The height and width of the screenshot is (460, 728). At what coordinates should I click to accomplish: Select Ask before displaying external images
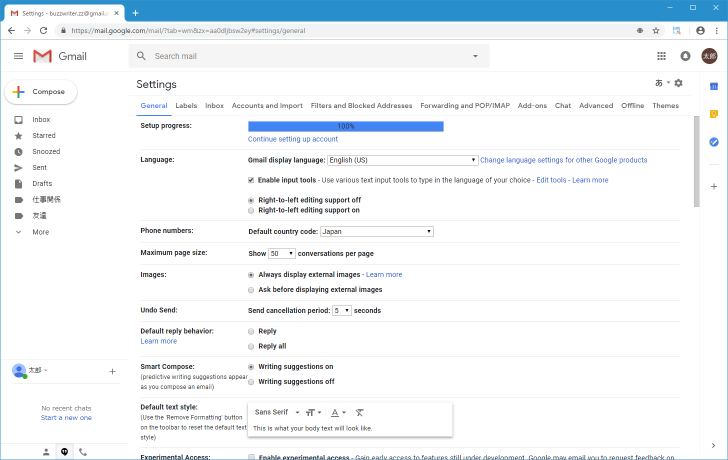coord(251,290)
